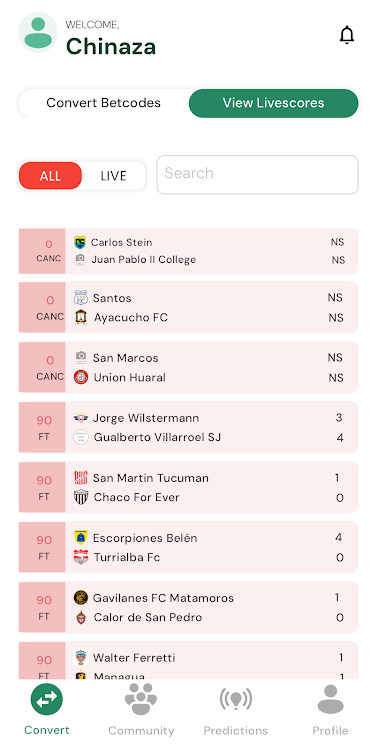Click the Carlos Stein team crest
The height and width of the screenshot is (750, 378).
(x=80, y=243)
